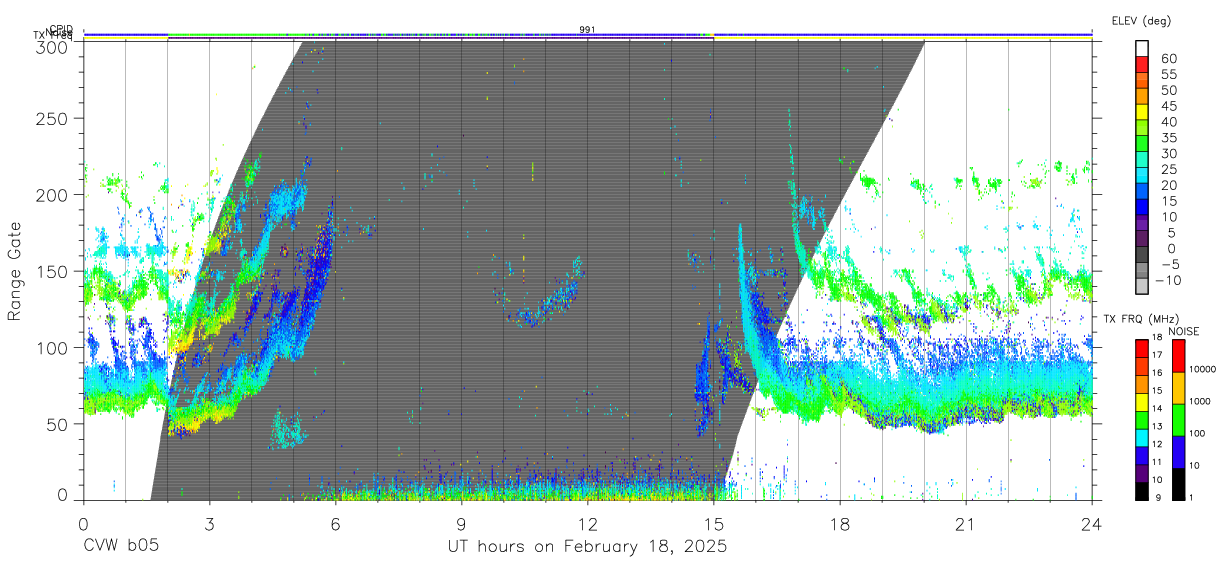Click the "250" tick on the Range Gate axis

pyautogui.click(x=52, y=119)
